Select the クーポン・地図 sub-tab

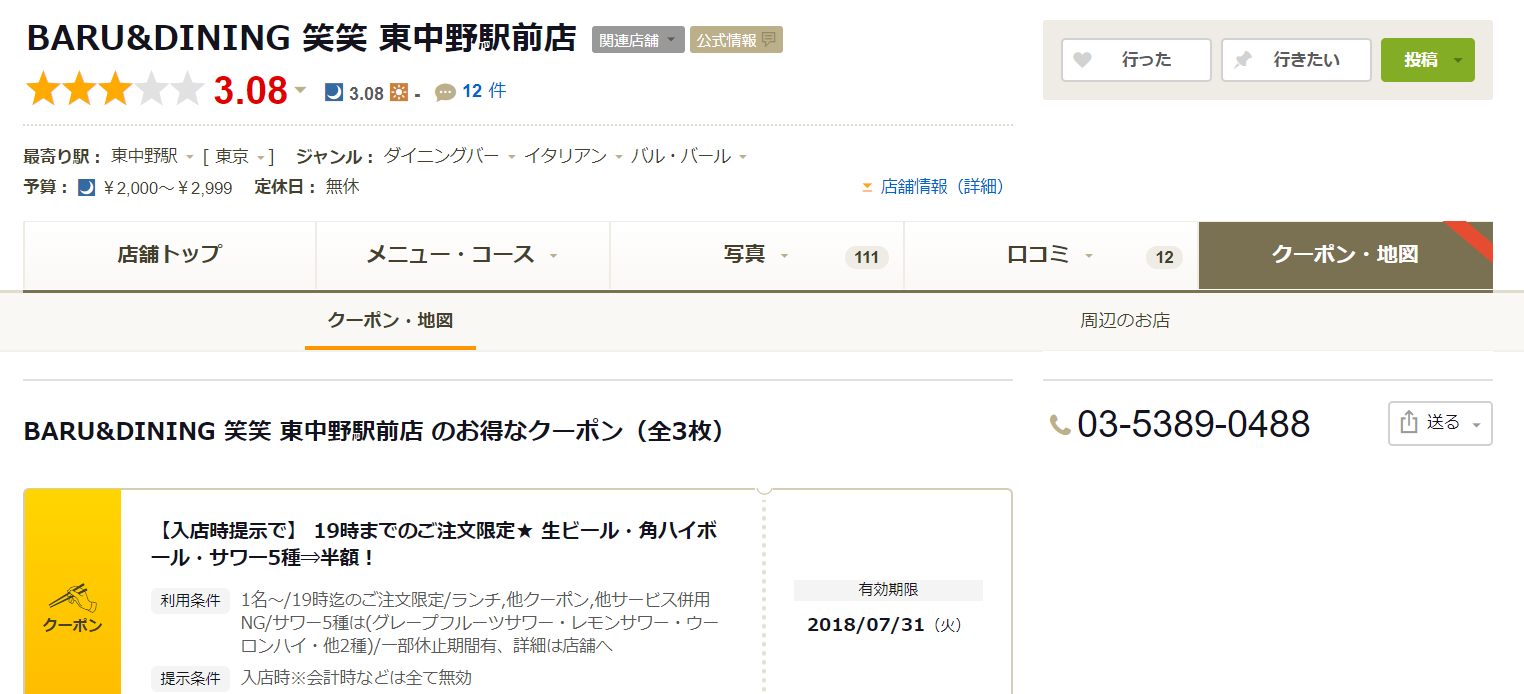coord(390,321)
